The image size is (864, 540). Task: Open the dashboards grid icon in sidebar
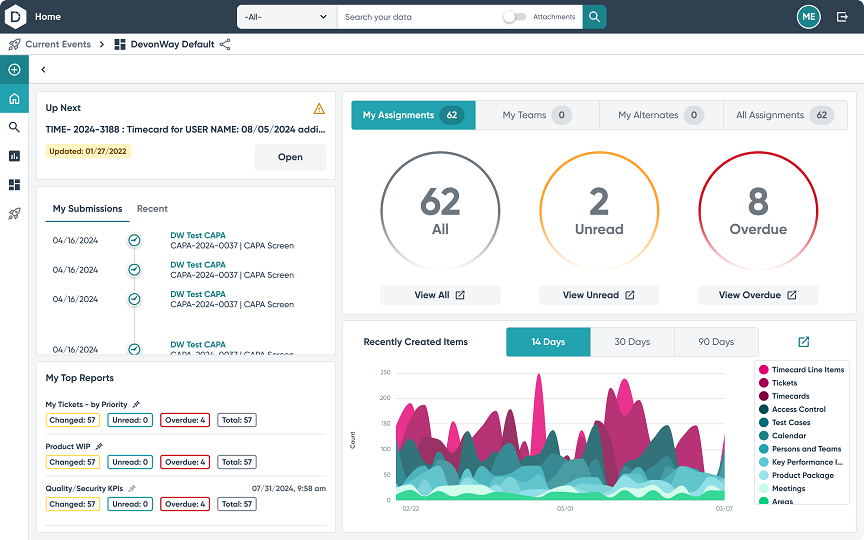14,185
